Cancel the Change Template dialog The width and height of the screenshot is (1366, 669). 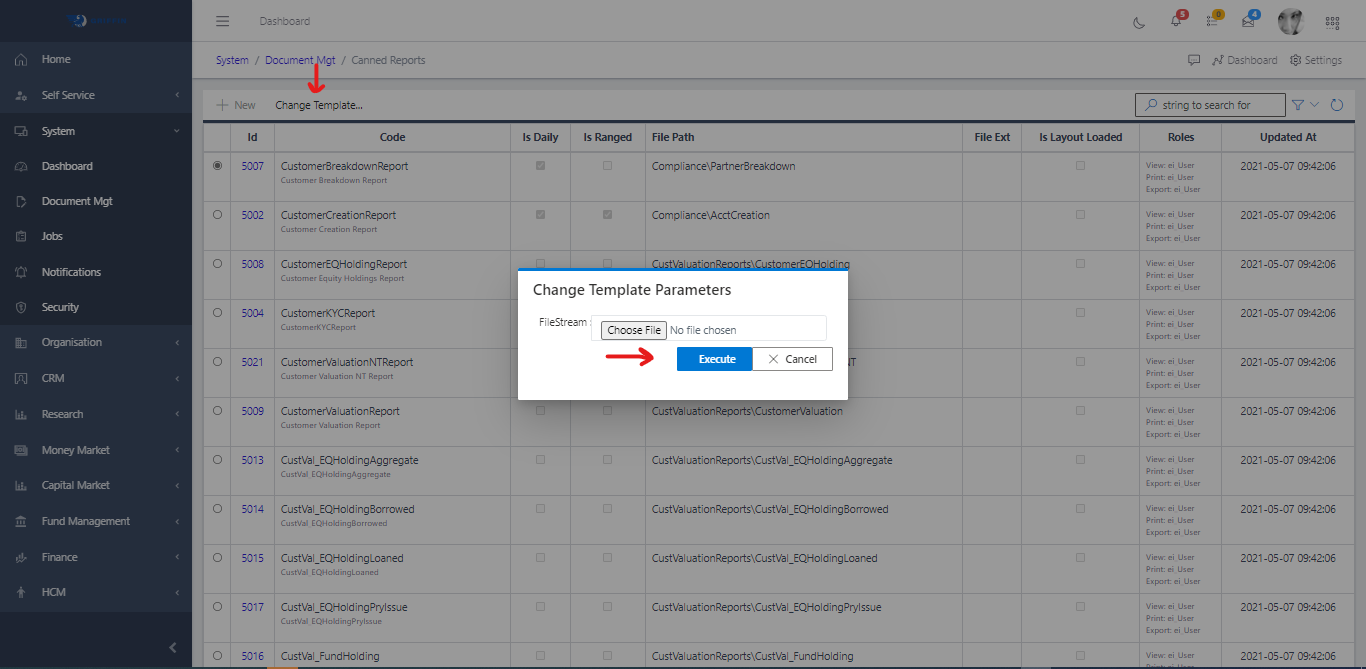pyautogui.click(x=792, y=359)
